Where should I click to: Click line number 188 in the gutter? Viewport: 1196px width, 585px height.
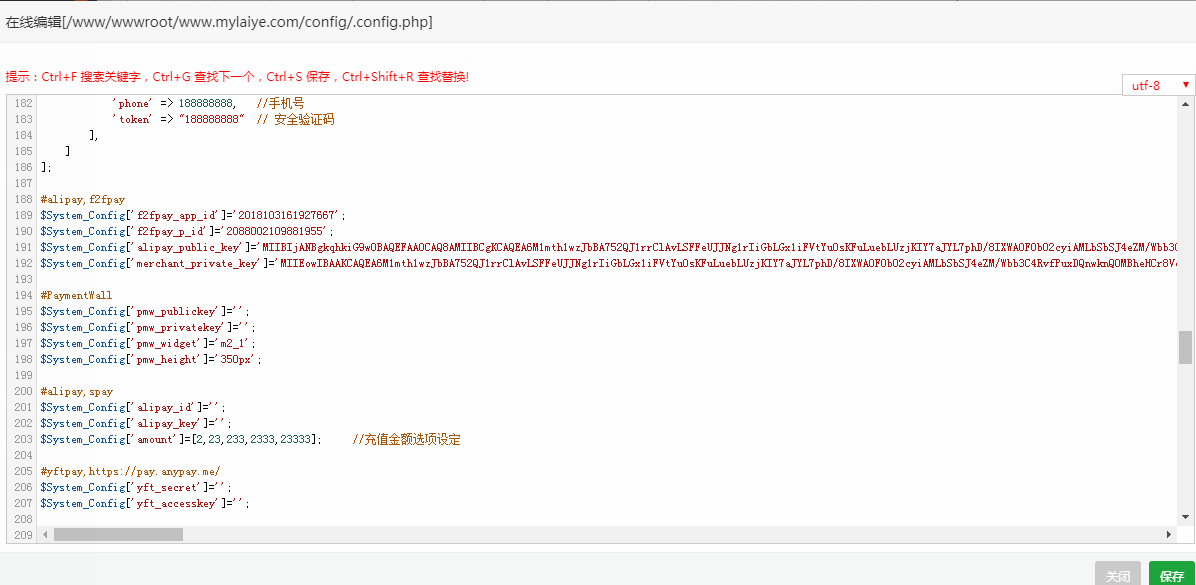[x=22, y=199]
